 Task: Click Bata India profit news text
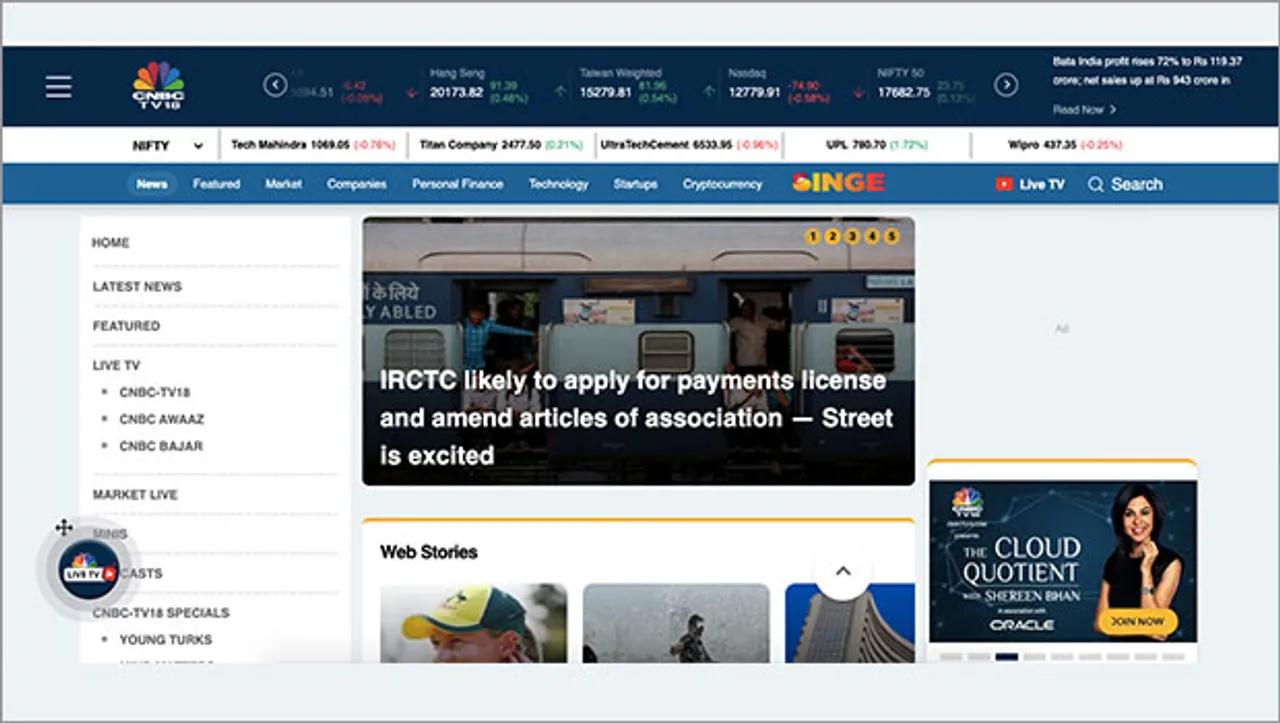click(1148, 70)
